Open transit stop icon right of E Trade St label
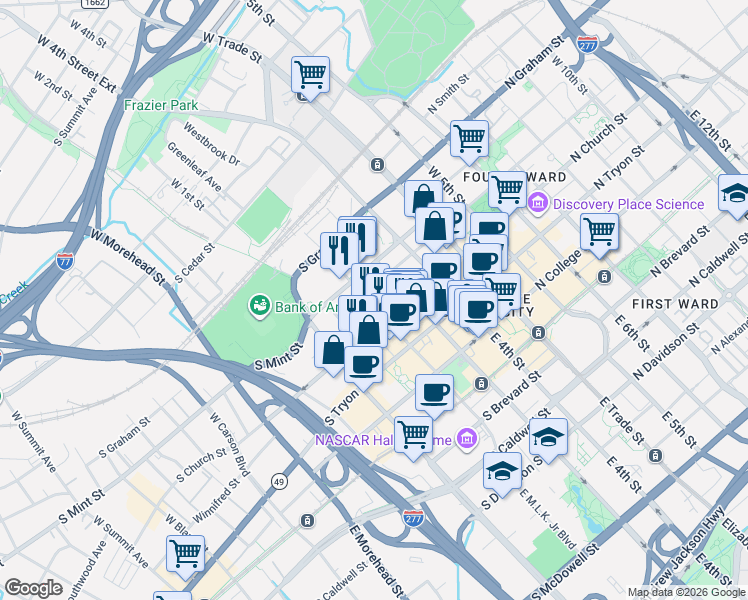This screenshot has height=600, width=748. (656, 455)
